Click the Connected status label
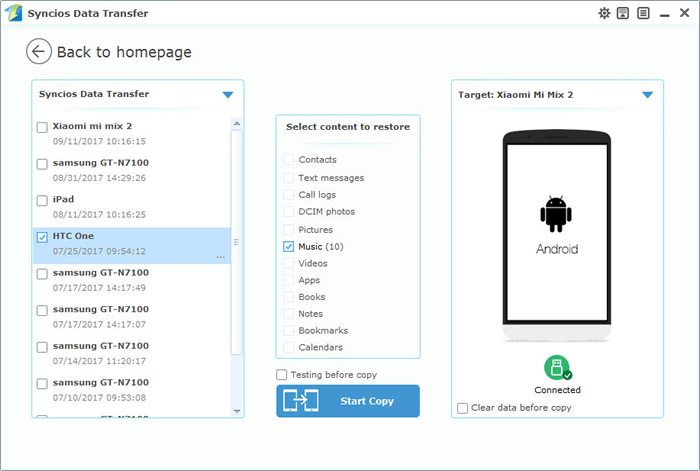The image size is (700, 471). [x=557, y=390]
